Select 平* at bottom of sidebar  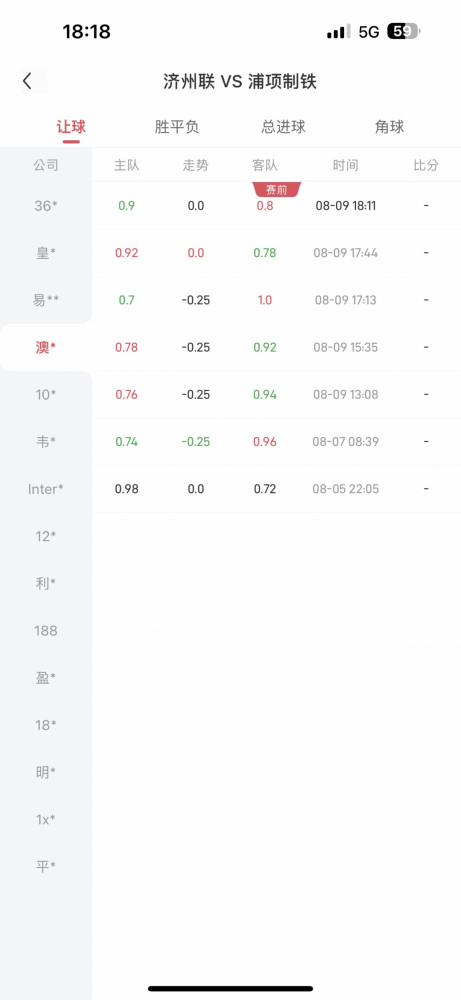click(46, 866)
